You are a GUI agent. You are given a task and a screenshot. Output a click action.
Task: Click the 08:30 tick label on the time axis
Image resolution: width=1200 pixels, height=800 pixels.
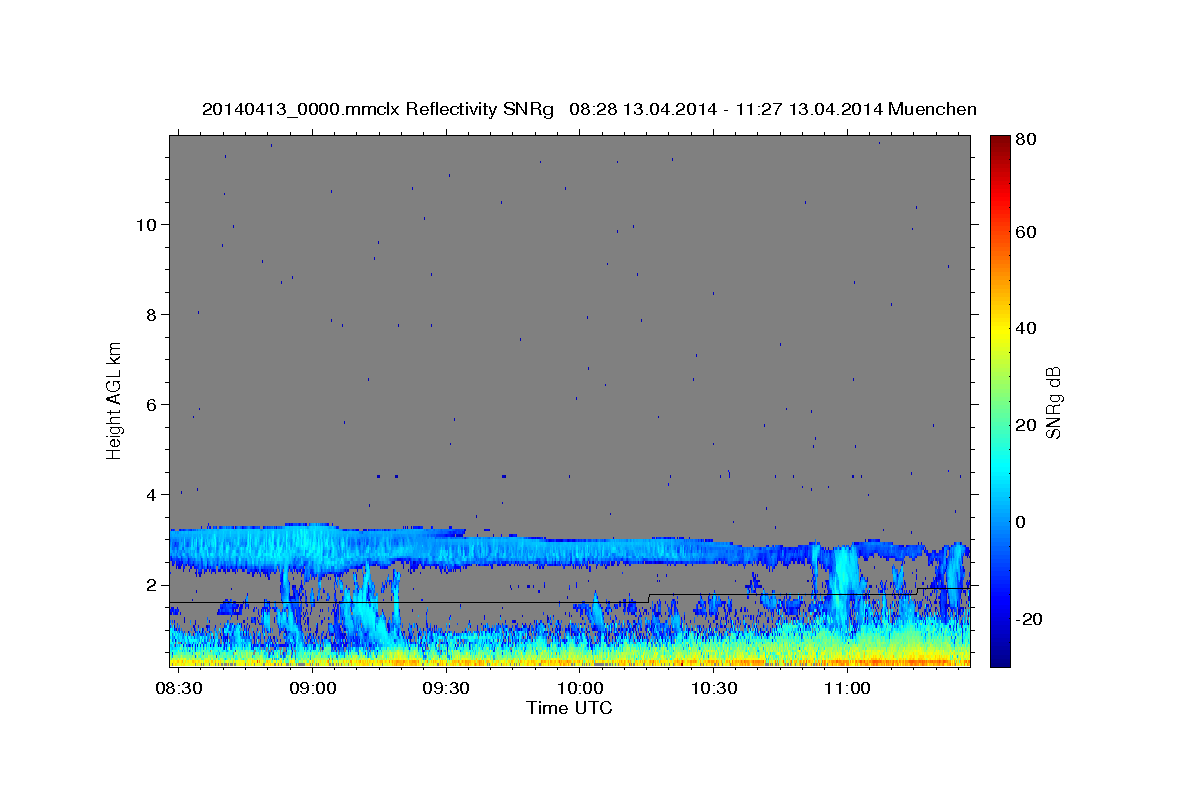180,690
